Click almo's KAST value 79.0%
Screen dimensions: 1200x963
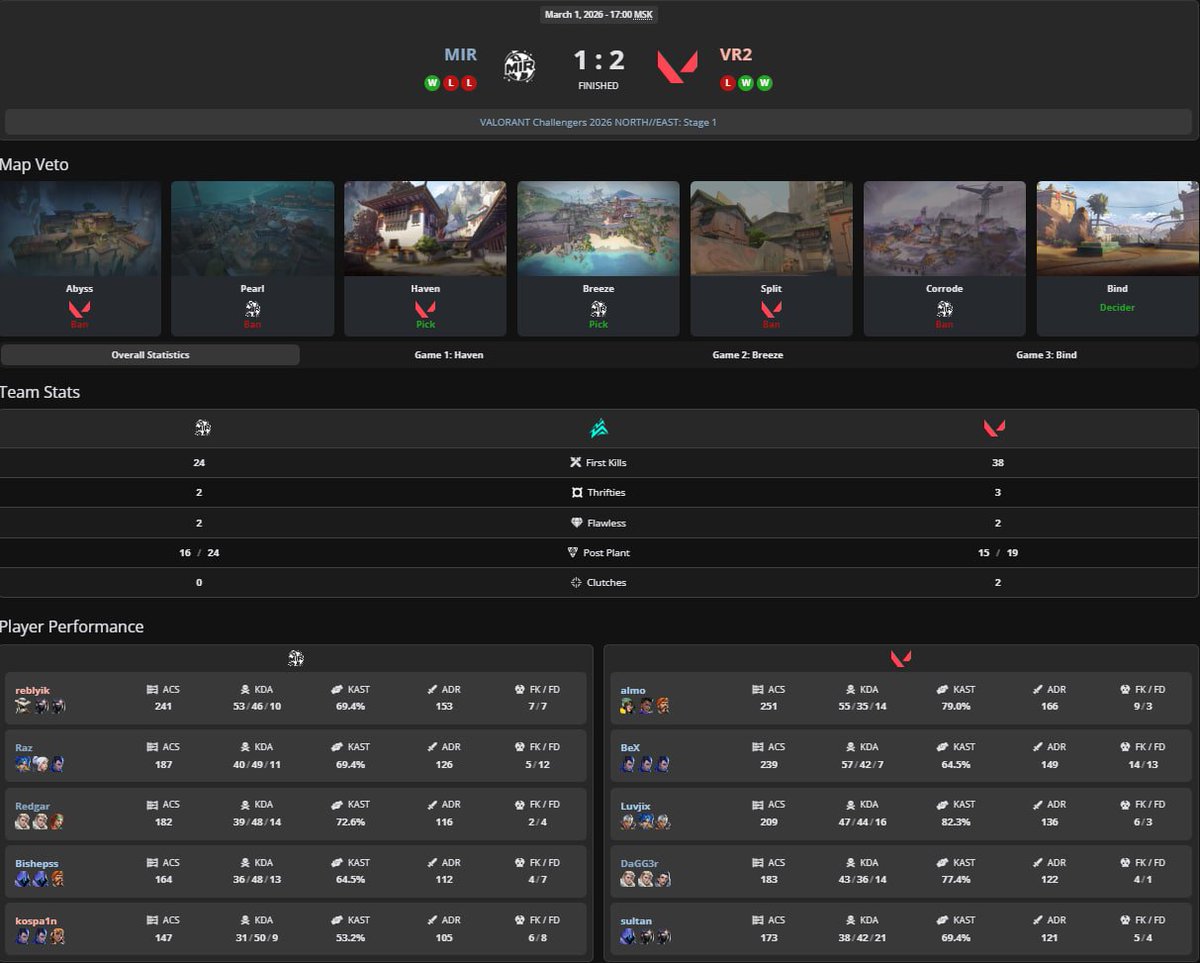[x=955, y=706]
